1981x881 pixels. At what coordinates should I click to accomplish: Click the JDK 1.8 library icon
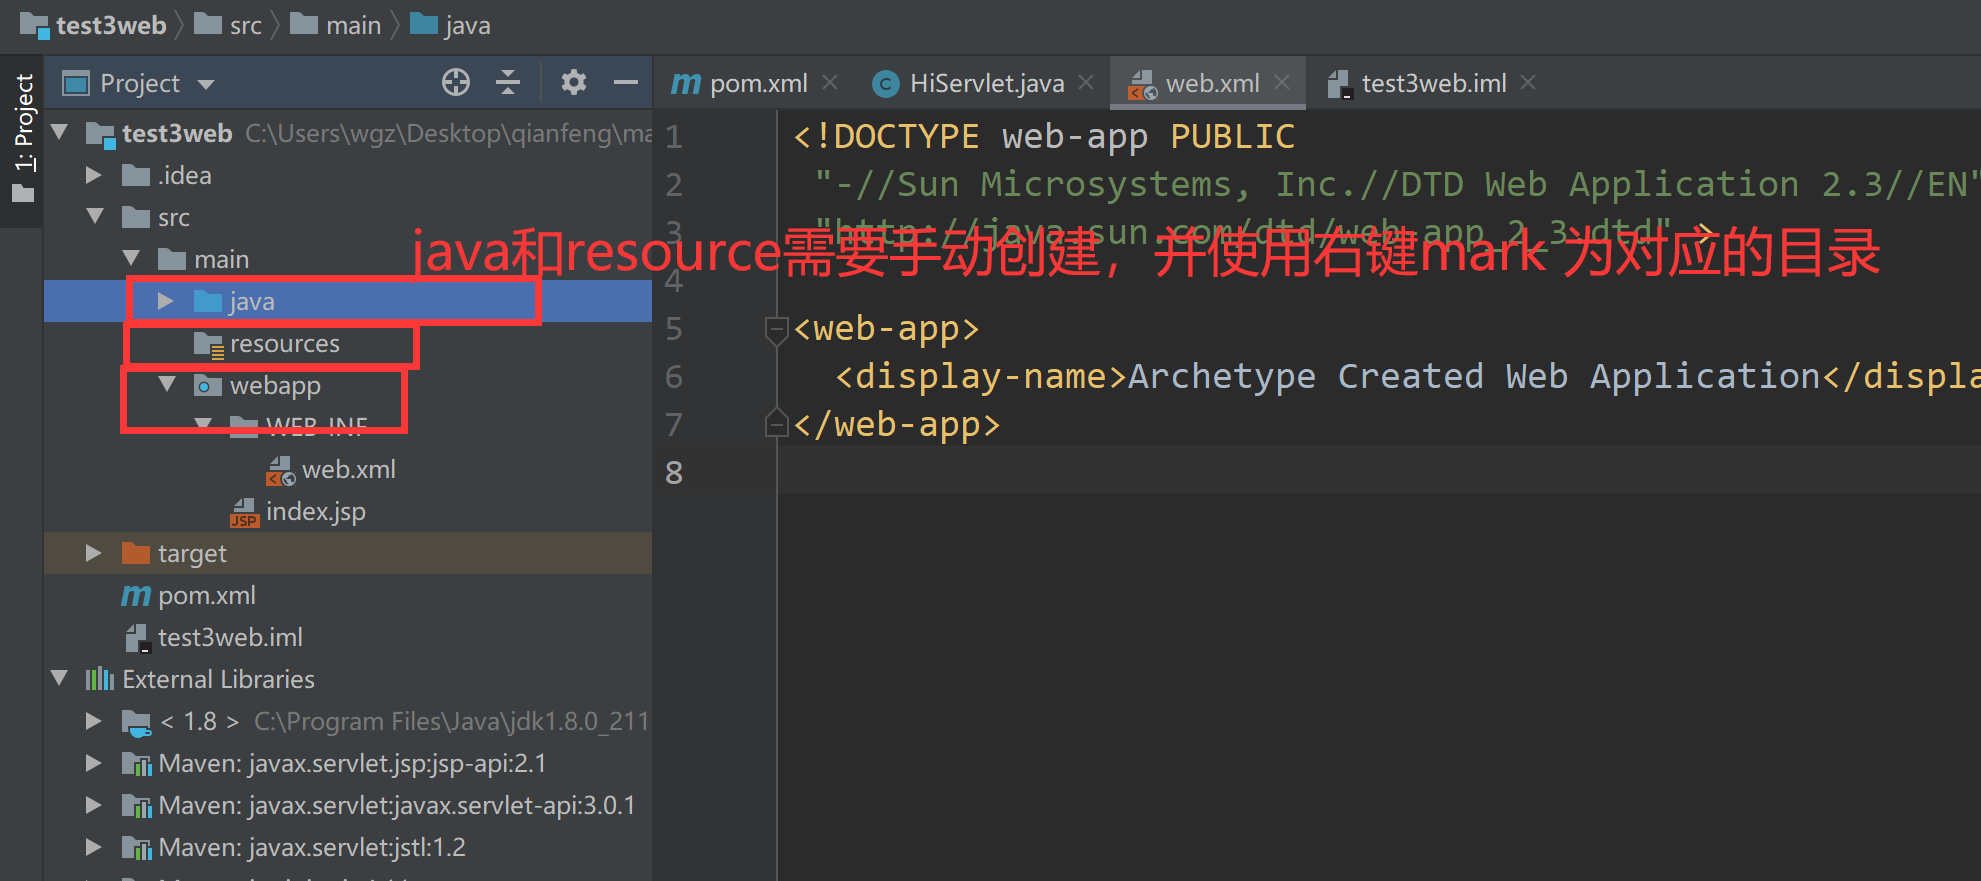(136, 722)
